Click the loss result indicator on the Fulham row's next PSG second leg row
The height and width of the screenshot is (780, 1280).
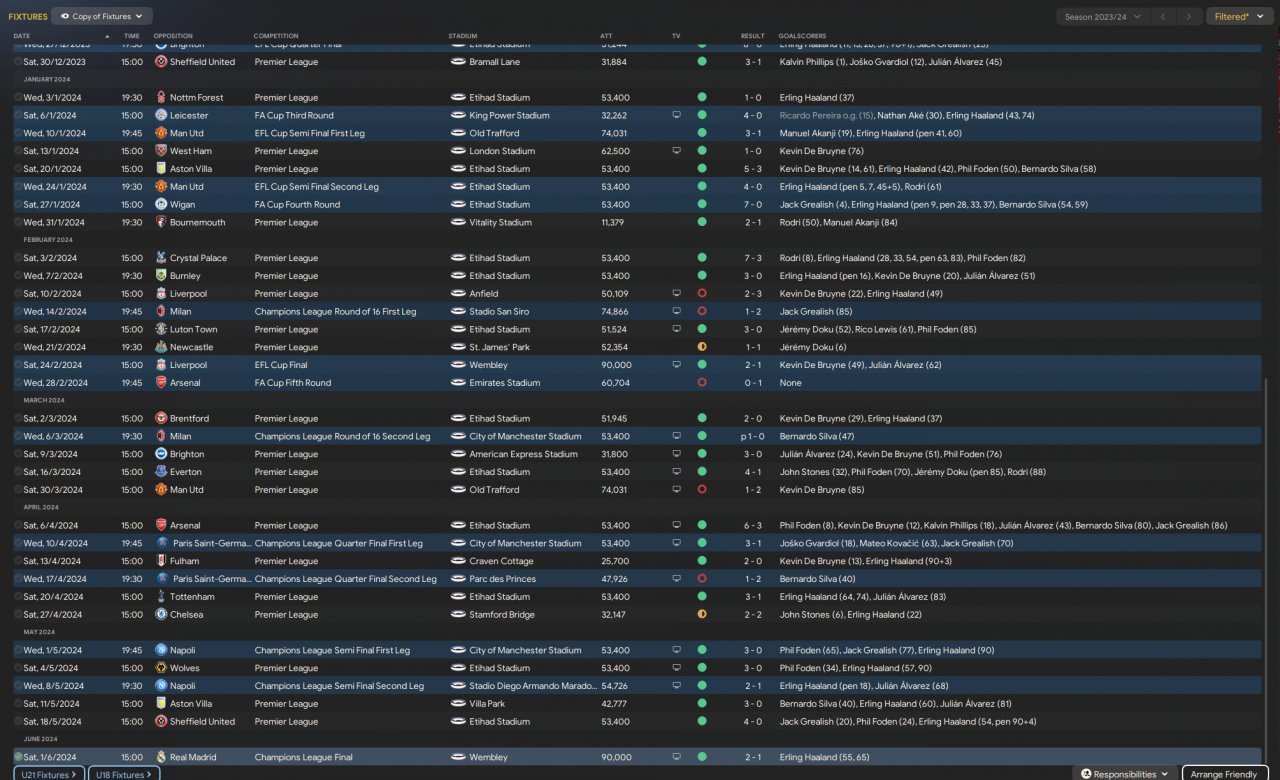(702, 579)
